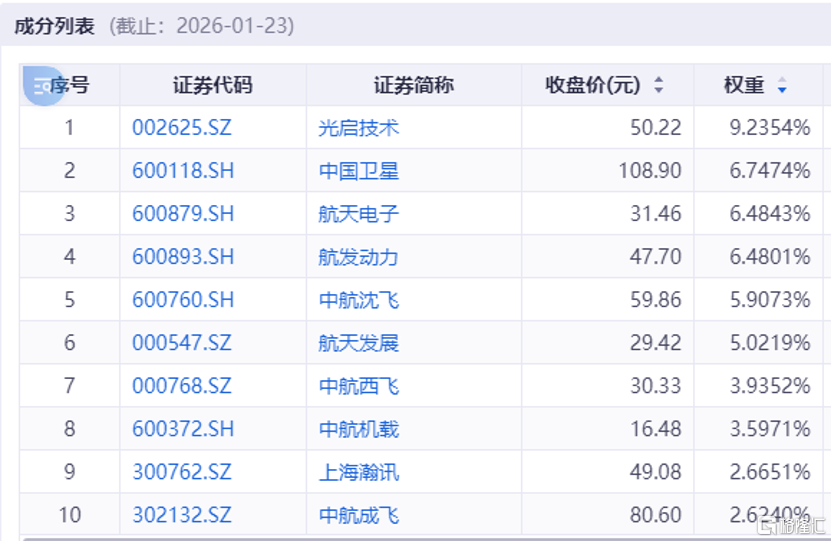This screenshot has width=832, height=542.
Task: Select weight value 9.2354%
Action: 770,128
